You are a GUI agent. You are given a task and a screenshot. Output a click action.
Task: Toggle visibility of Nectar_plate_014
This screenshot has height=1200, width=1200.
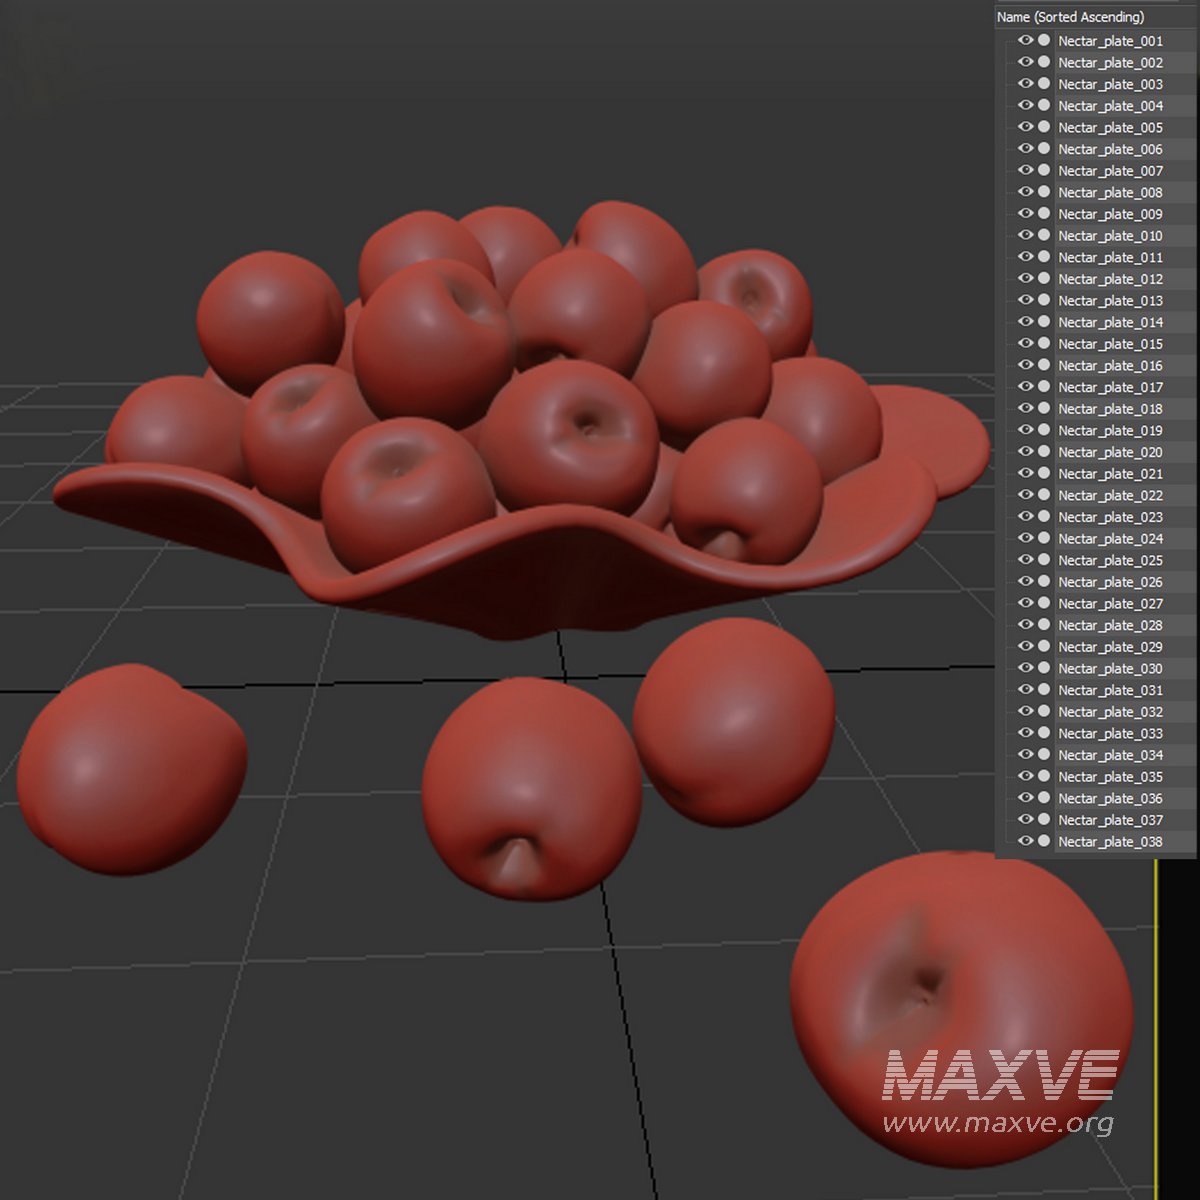pyautogui.click(x=1025, y=322)
